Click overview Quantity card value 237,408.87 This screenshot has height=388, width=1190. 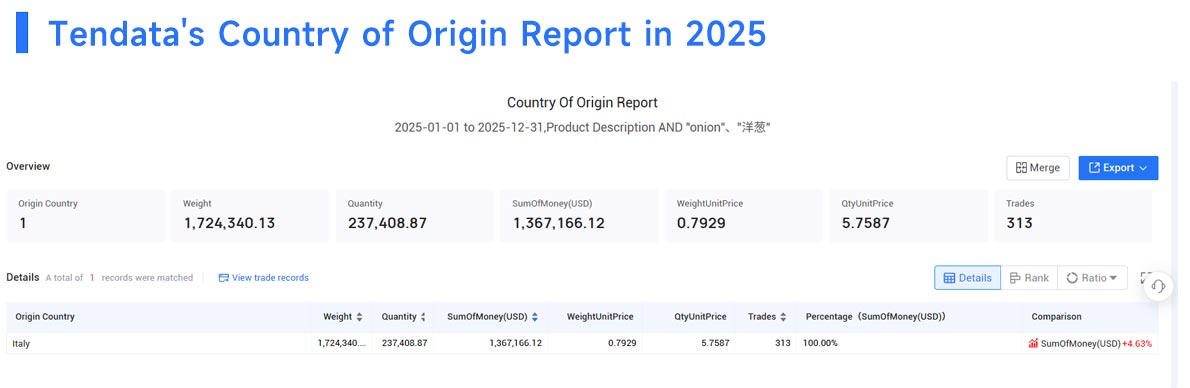387,223
